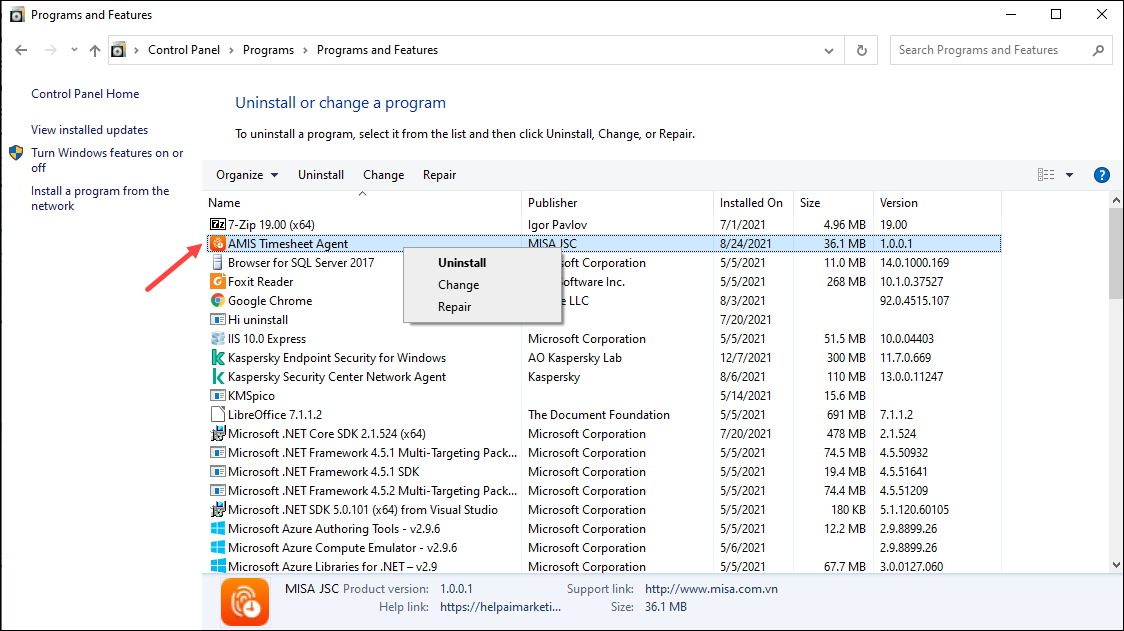
Task: Click the support link http://www.misa.com.vn
Action: coord(711,589)
